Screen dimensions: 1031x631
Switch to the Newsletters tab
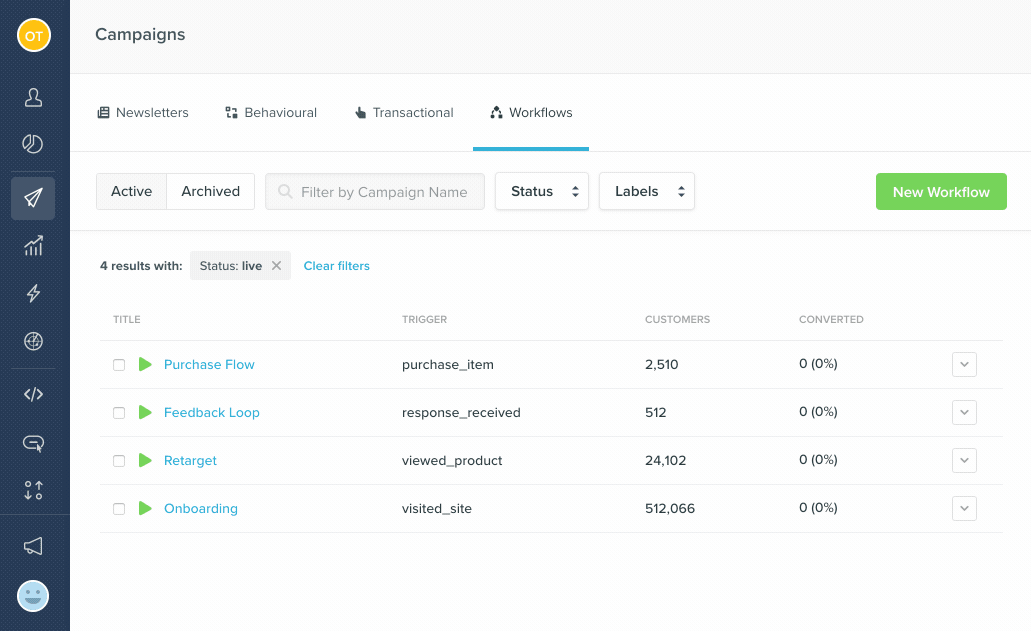tap(142, 113)
